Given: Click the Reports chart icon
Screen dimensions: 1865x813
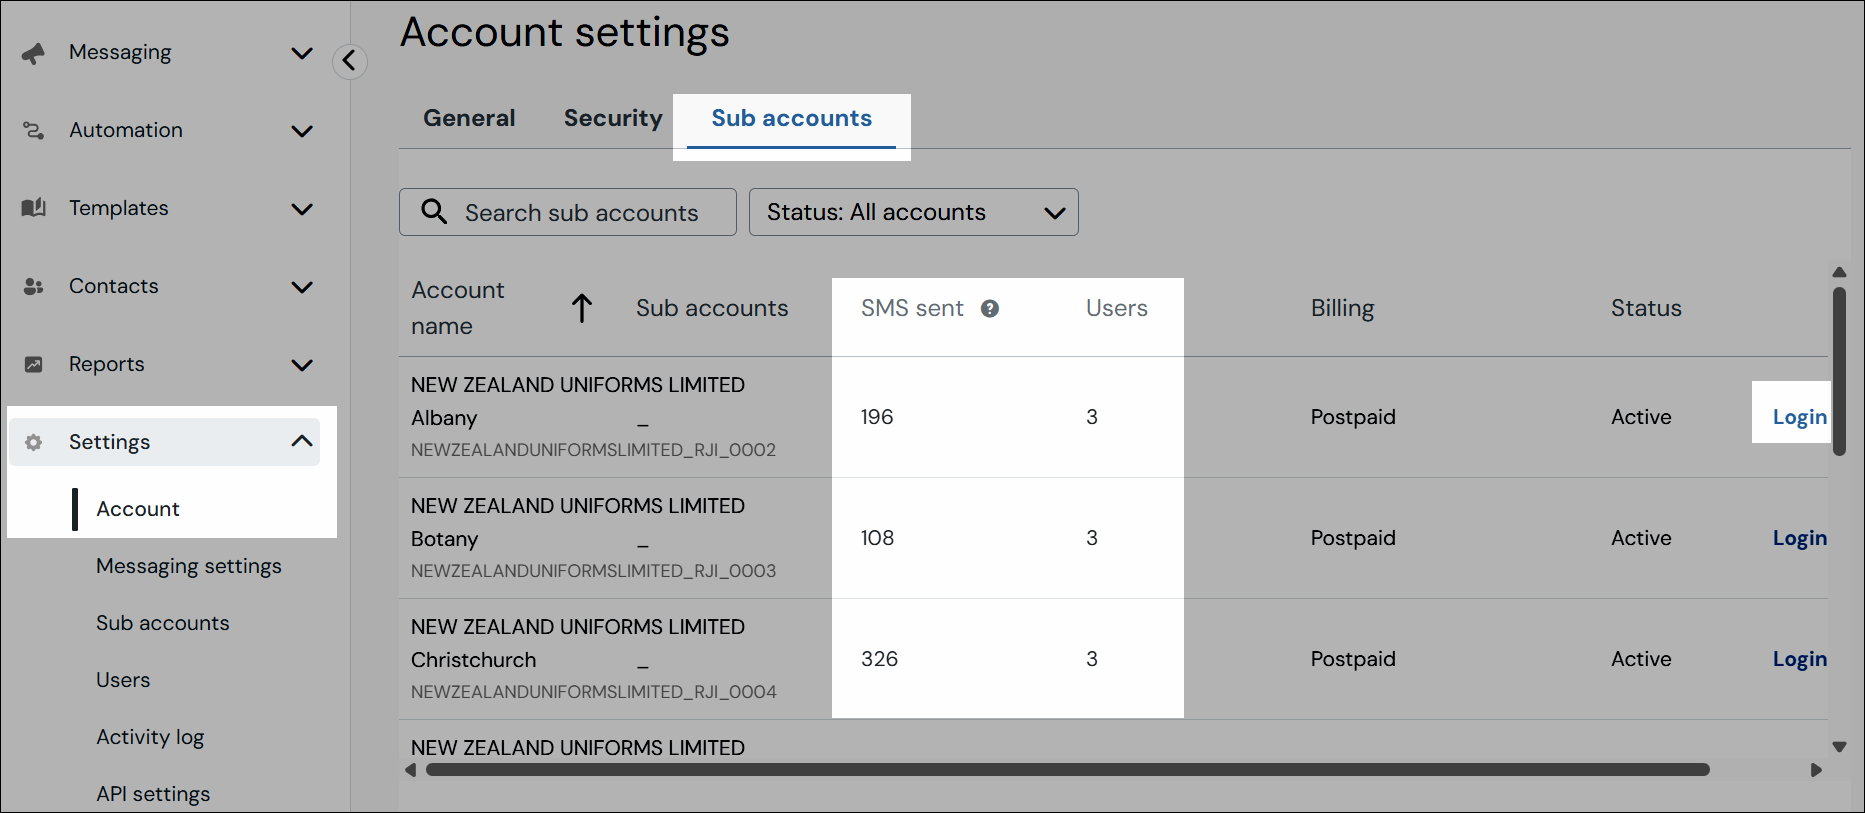Looking at the screenshot, I should pyautogui.click(x=34, y=364).
